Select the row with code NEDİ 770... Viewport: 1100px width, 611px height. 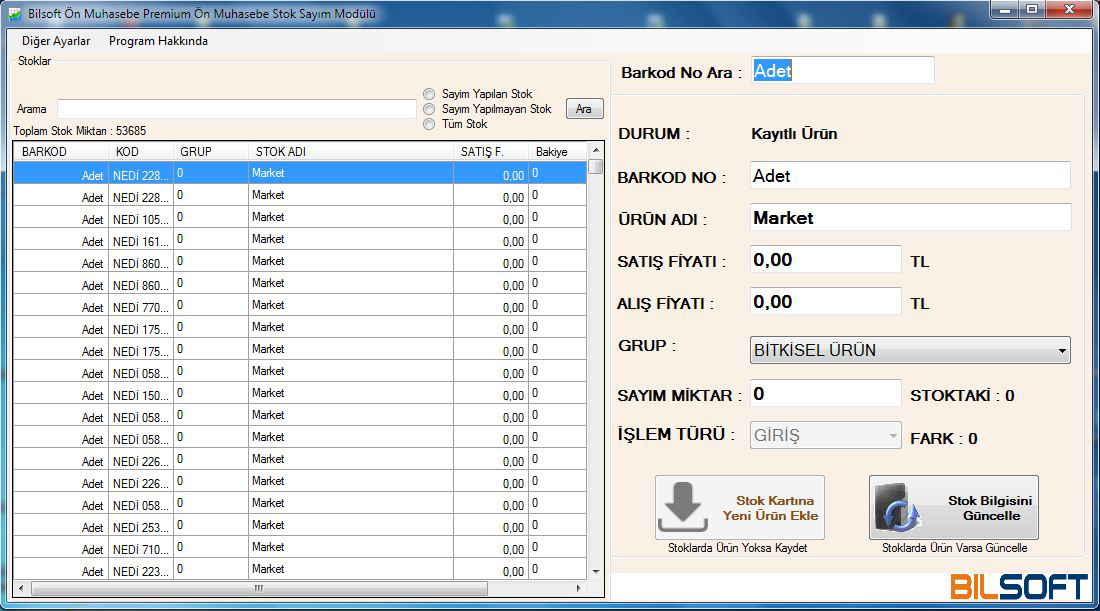point(300,305)
